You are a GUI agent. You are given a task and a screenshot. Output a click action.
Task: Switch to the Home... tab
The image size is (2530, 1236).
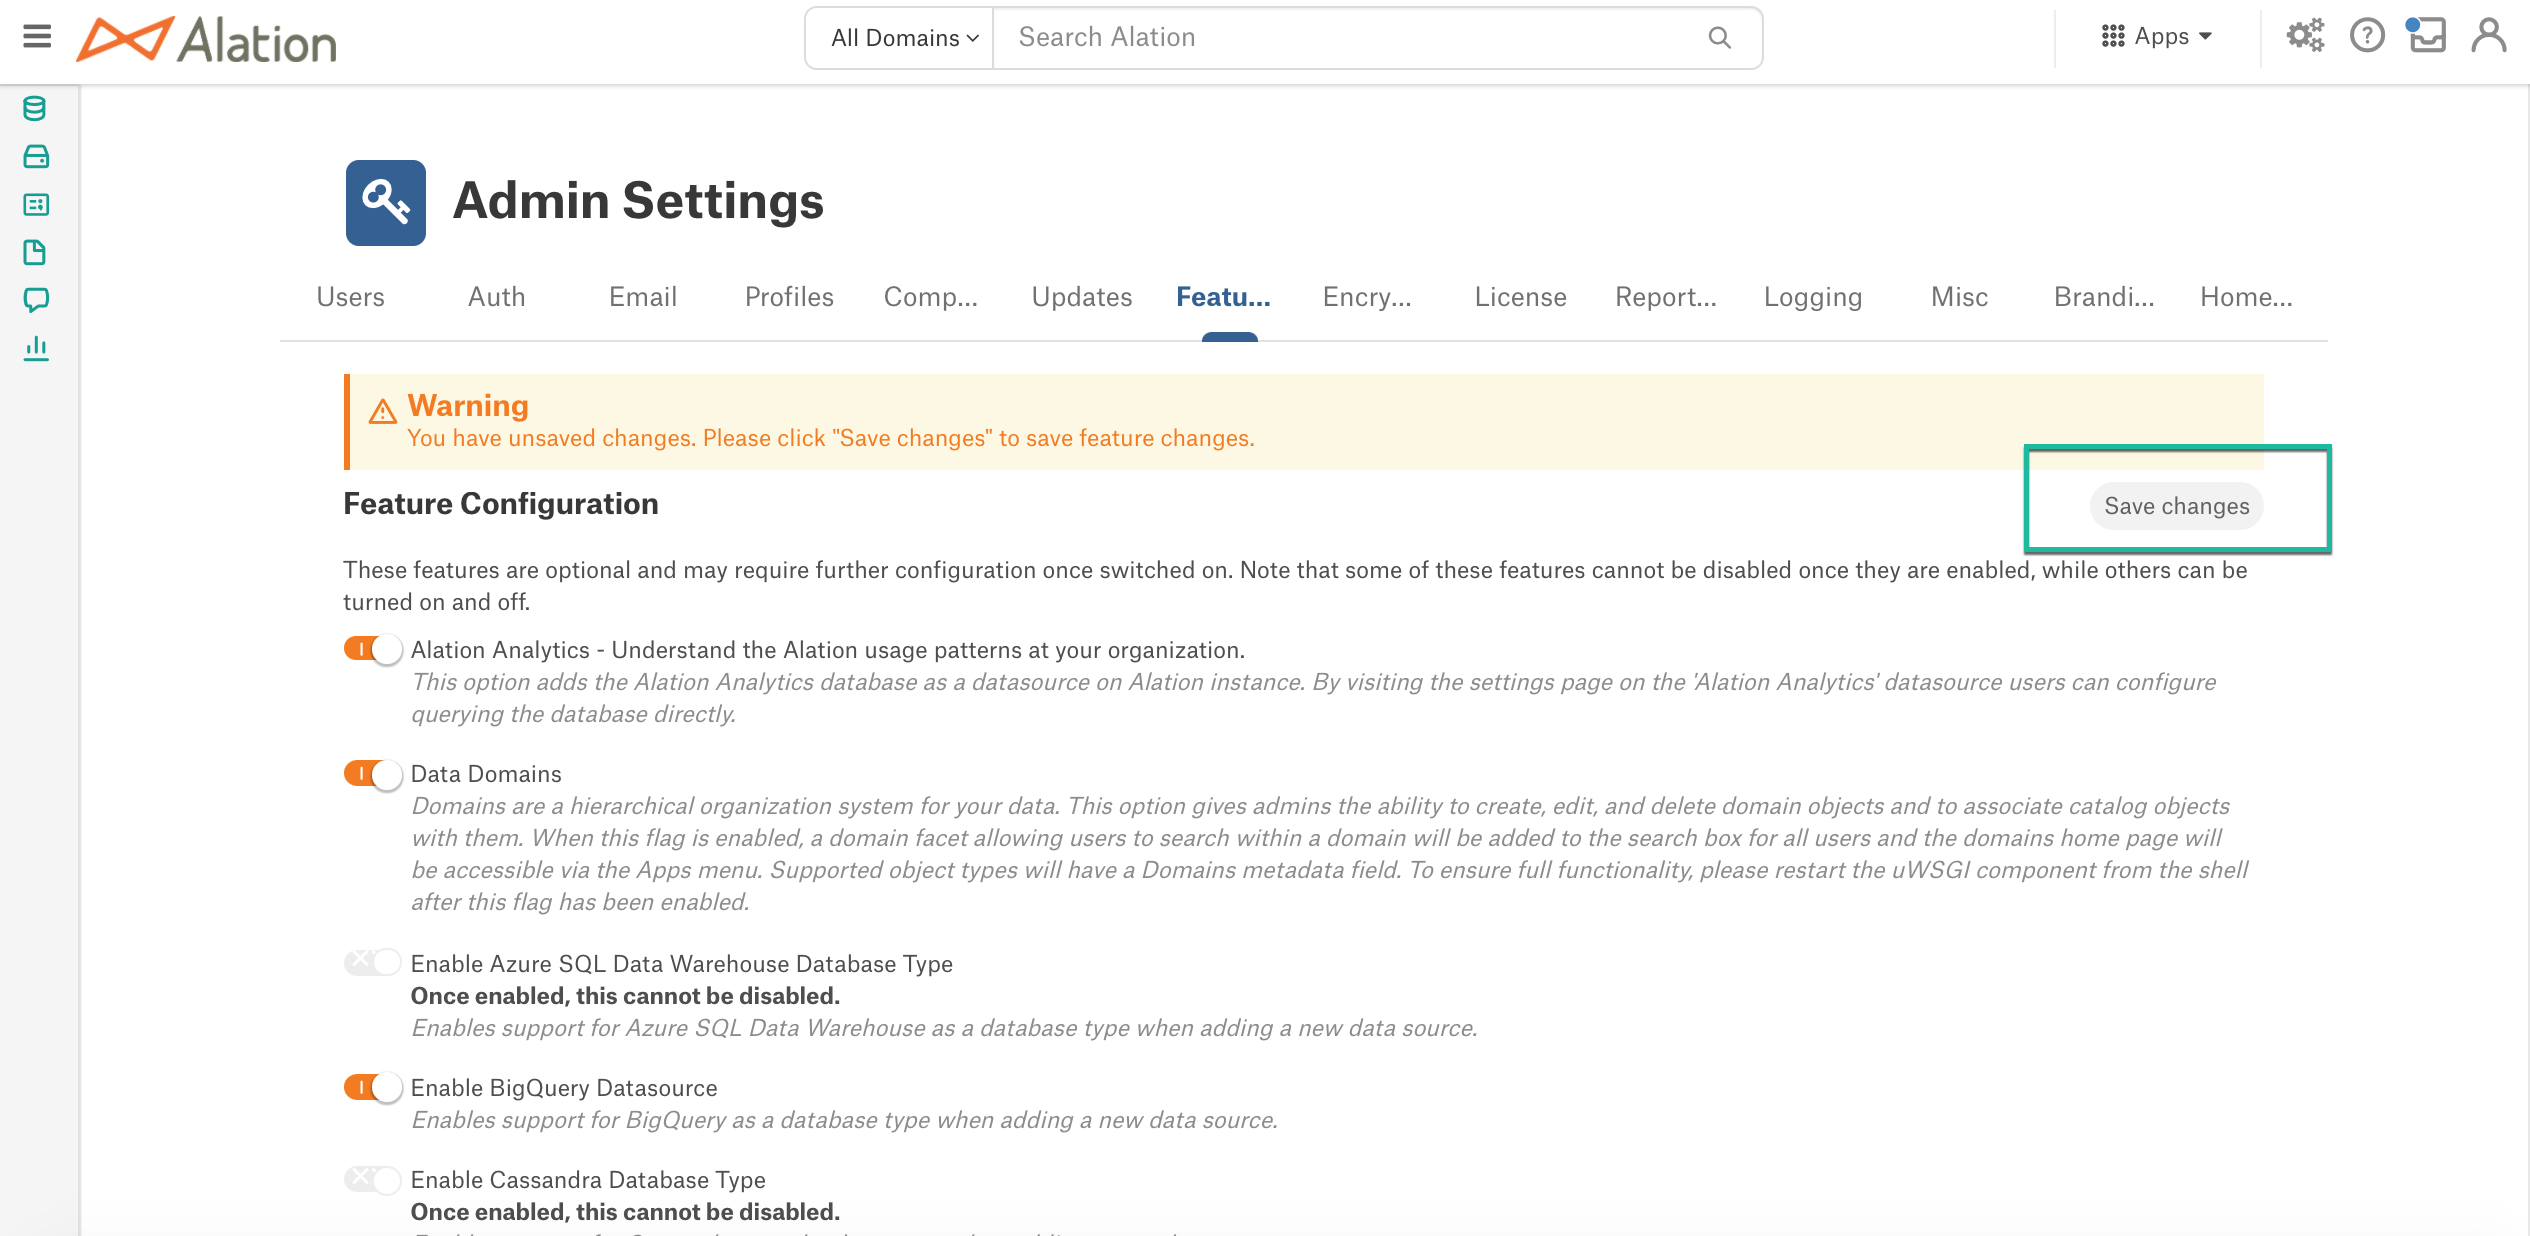coord(2247,297)
